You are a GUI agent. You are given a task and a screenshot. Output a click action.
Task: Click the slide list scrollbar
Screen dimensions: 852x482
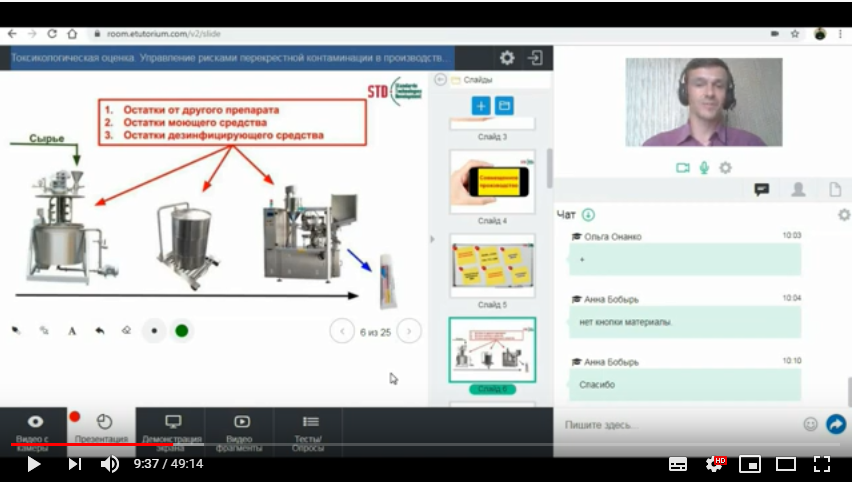point(549,168)
